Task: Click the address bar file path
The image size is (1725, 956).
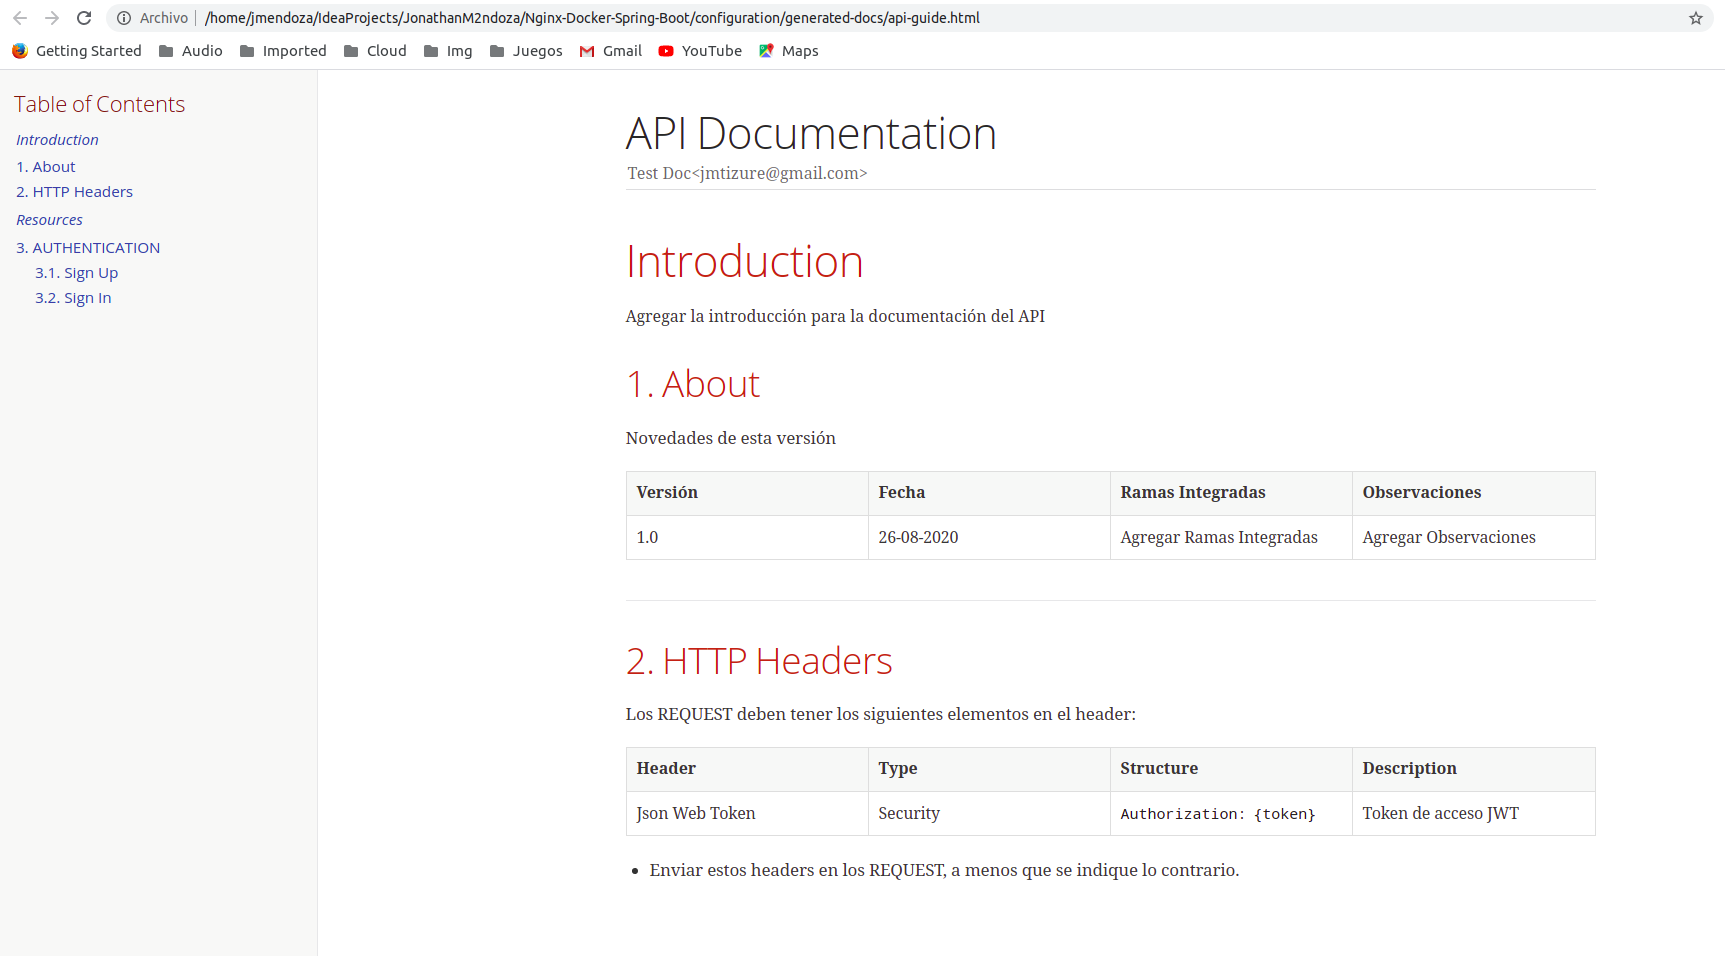Action: point(592,18)
